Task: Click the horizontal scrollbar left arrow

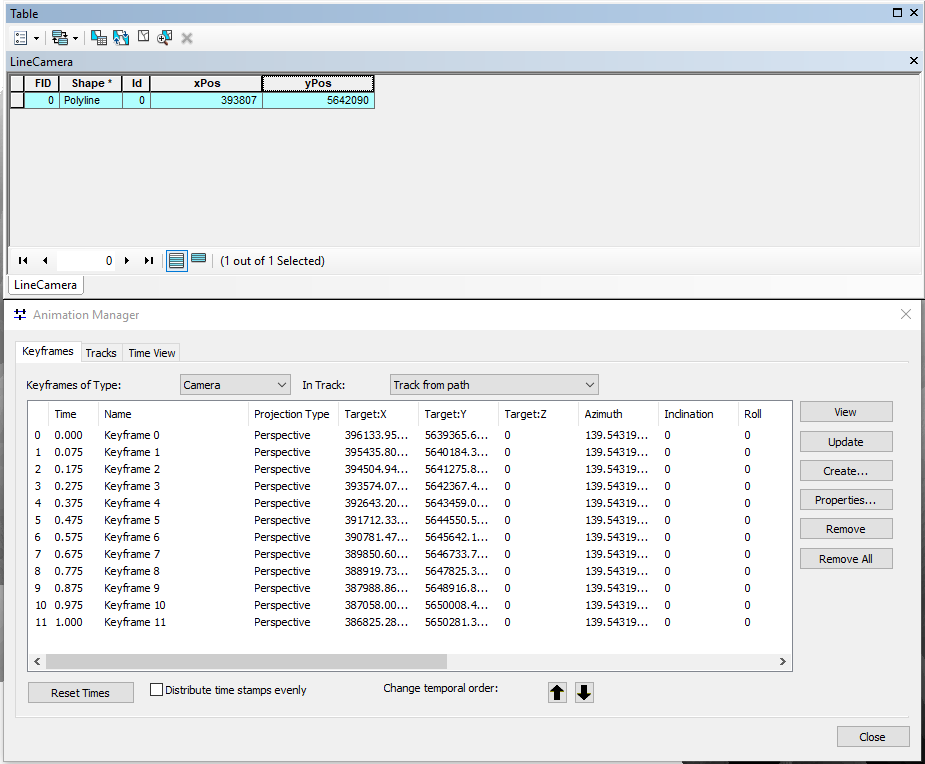Action: point(37,661)
